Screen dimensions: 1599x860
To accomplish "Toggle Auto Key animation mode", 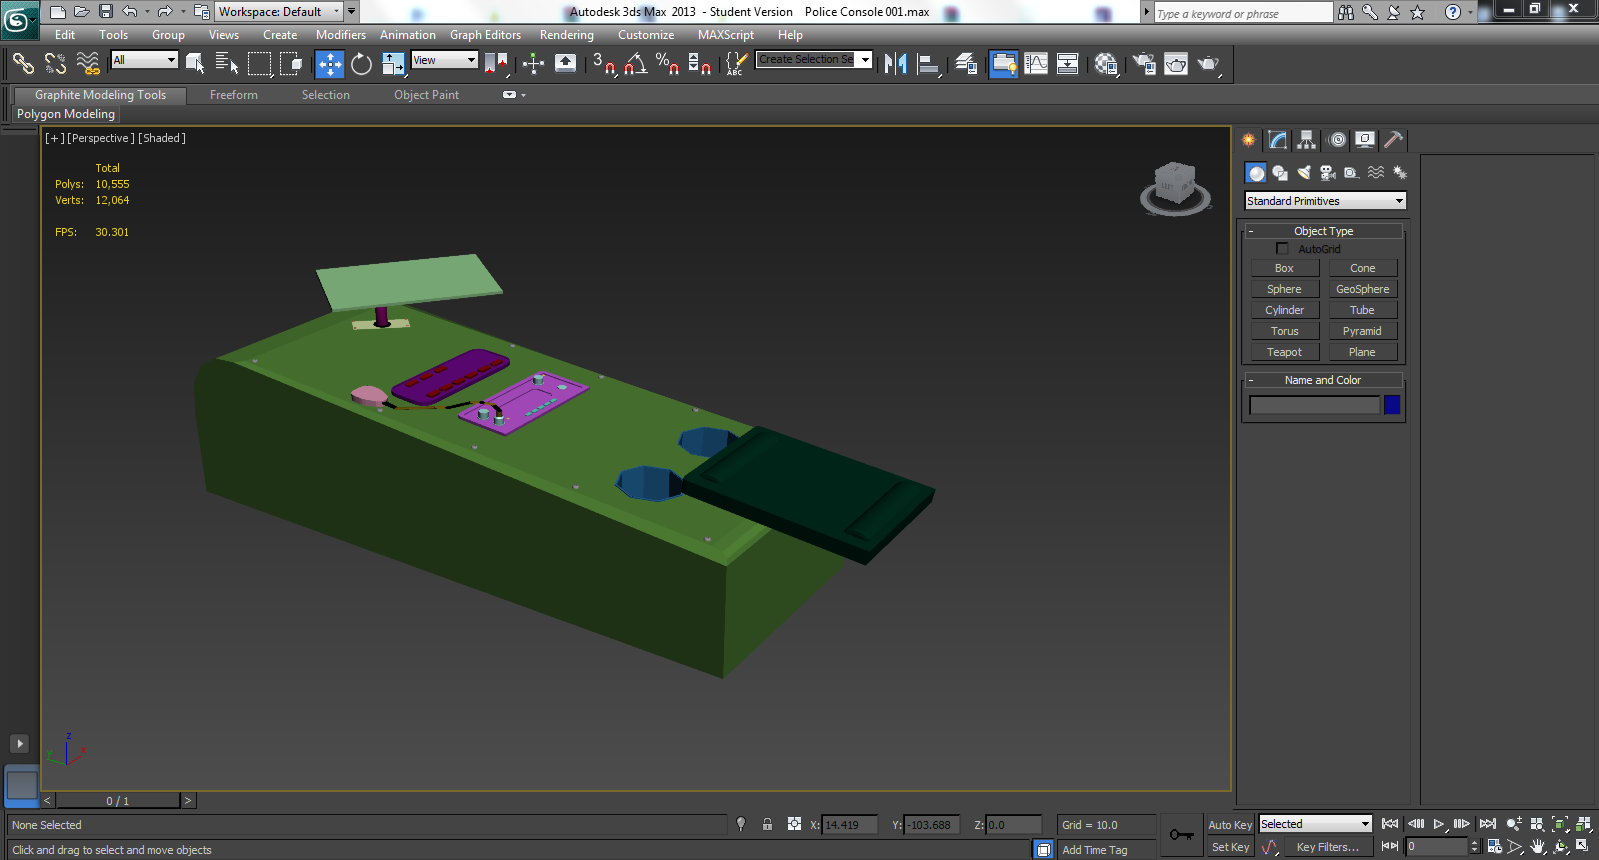I will (x=1229, y=825).
